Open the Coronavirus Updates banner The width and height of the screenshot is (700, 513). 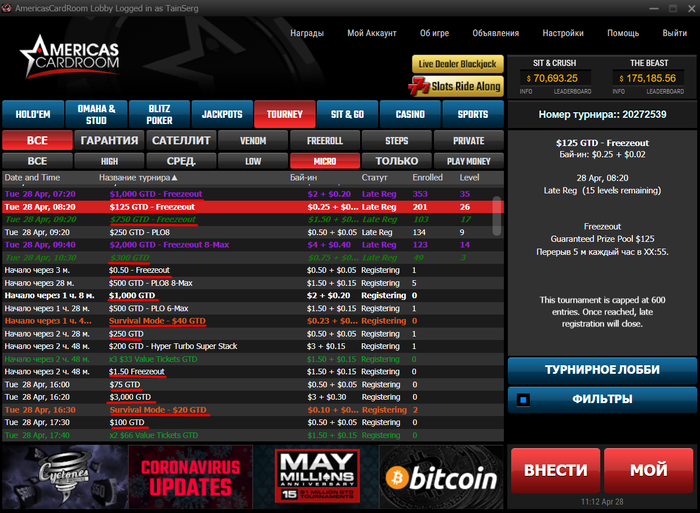[191, 476]
